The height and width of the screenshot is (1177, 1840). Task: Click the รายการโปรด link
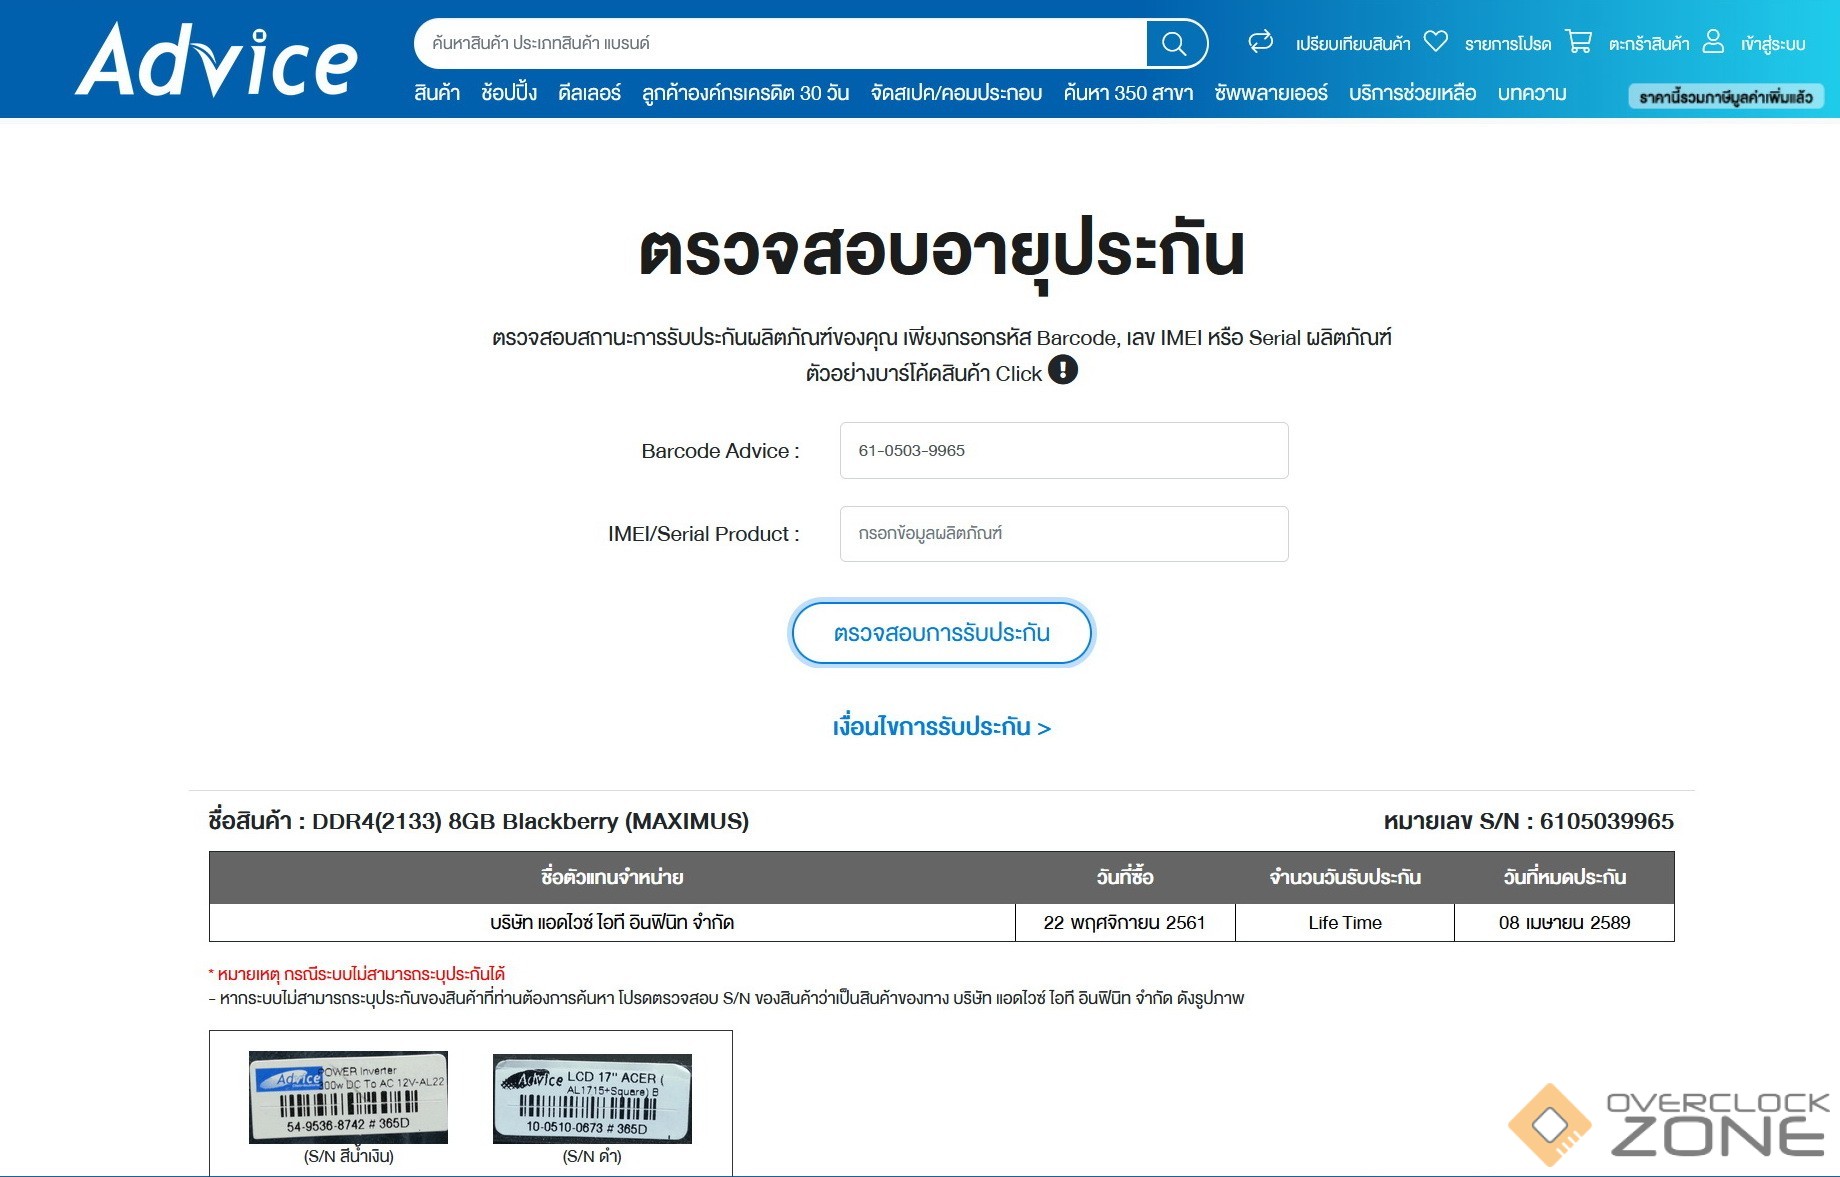click(1508, 44)
